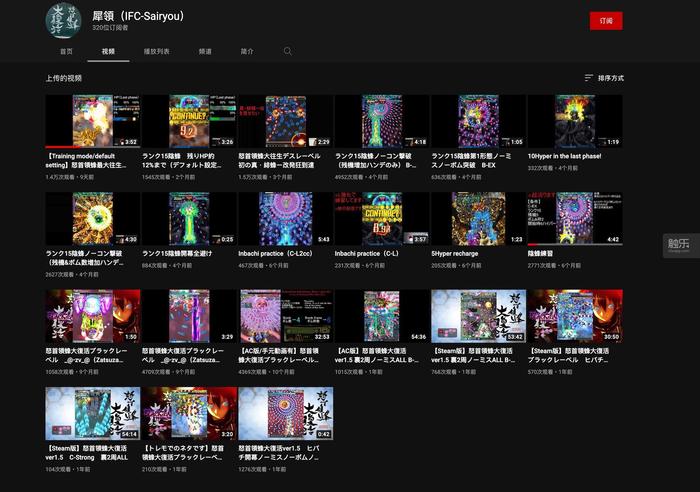Image resolution: width=700 pixels, height=492 pixels.
Task: Open the thumbnail marked 1:05
Action: coord(479,121)
